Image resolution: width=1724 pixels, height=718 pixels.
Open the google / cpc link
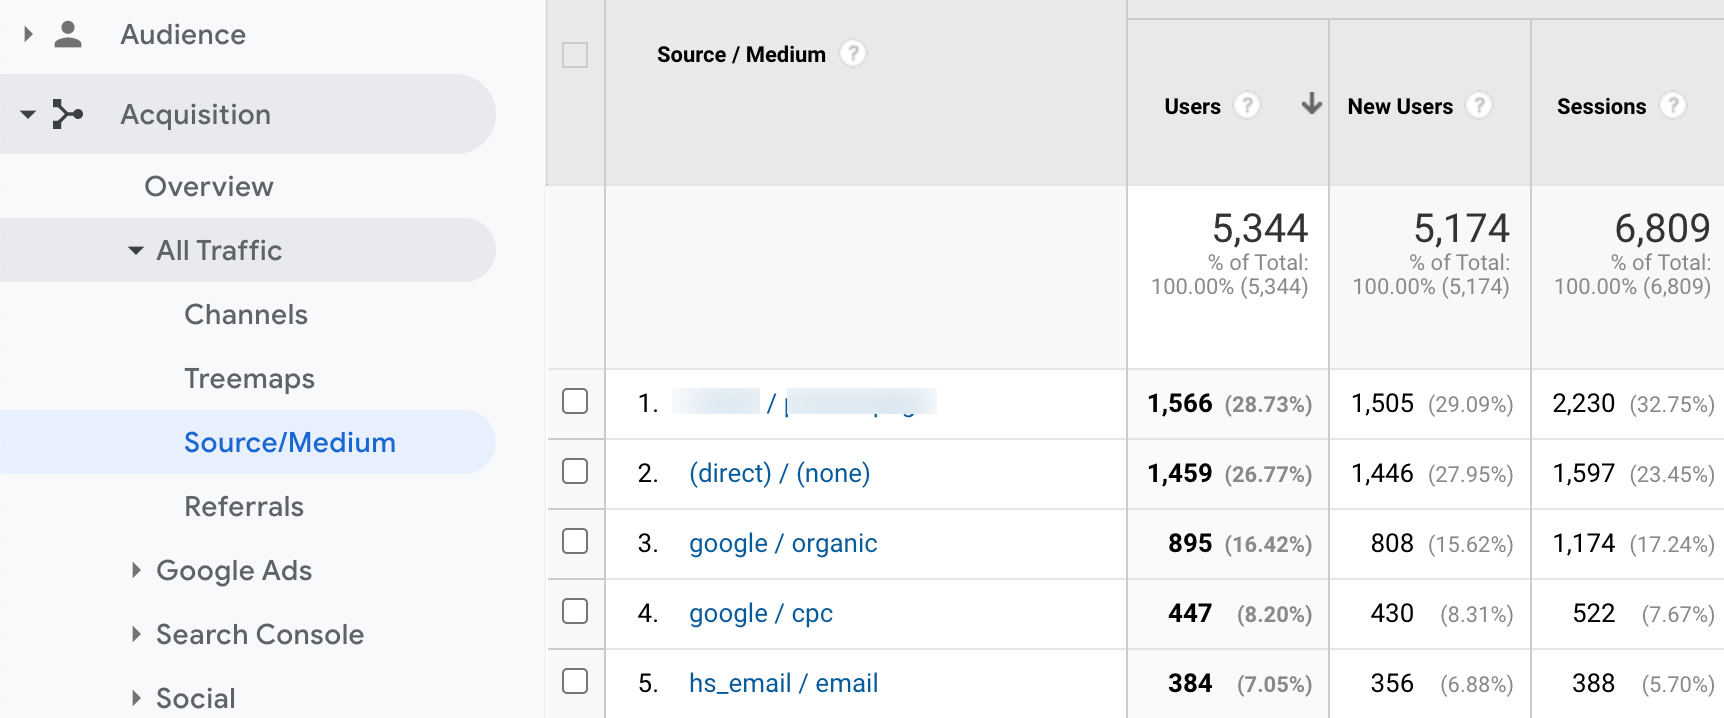pos(760,613)
